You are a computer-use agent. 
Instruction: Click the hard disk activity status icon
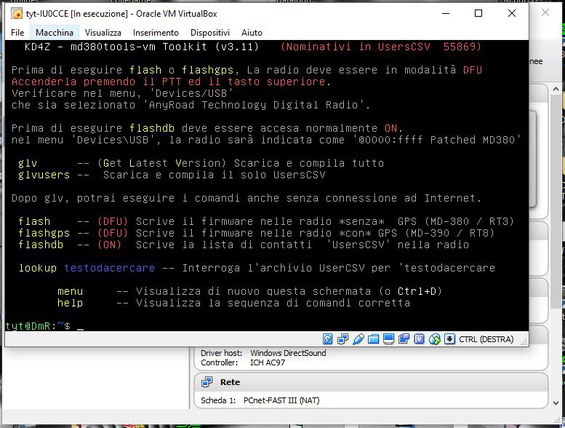[328, 339]
